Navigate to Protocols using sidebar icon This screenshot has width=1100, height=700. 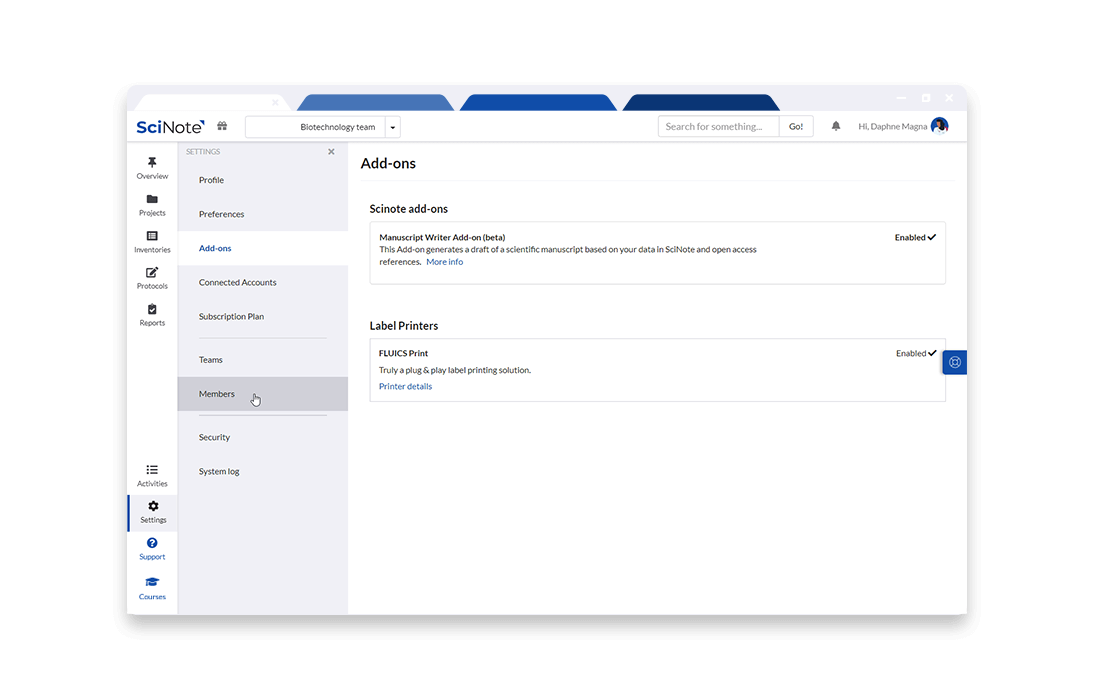tap(152, 277)
